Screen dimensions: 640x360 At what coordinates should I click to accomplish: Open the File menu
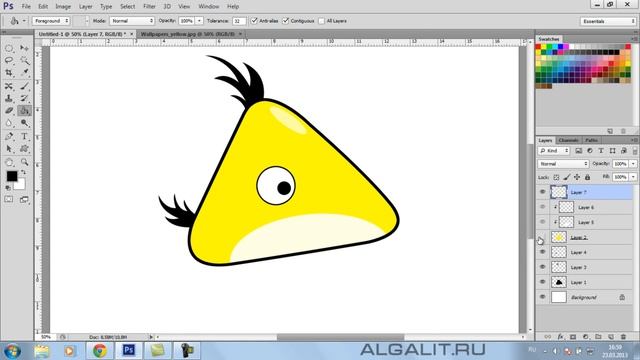tap(26, 7)
